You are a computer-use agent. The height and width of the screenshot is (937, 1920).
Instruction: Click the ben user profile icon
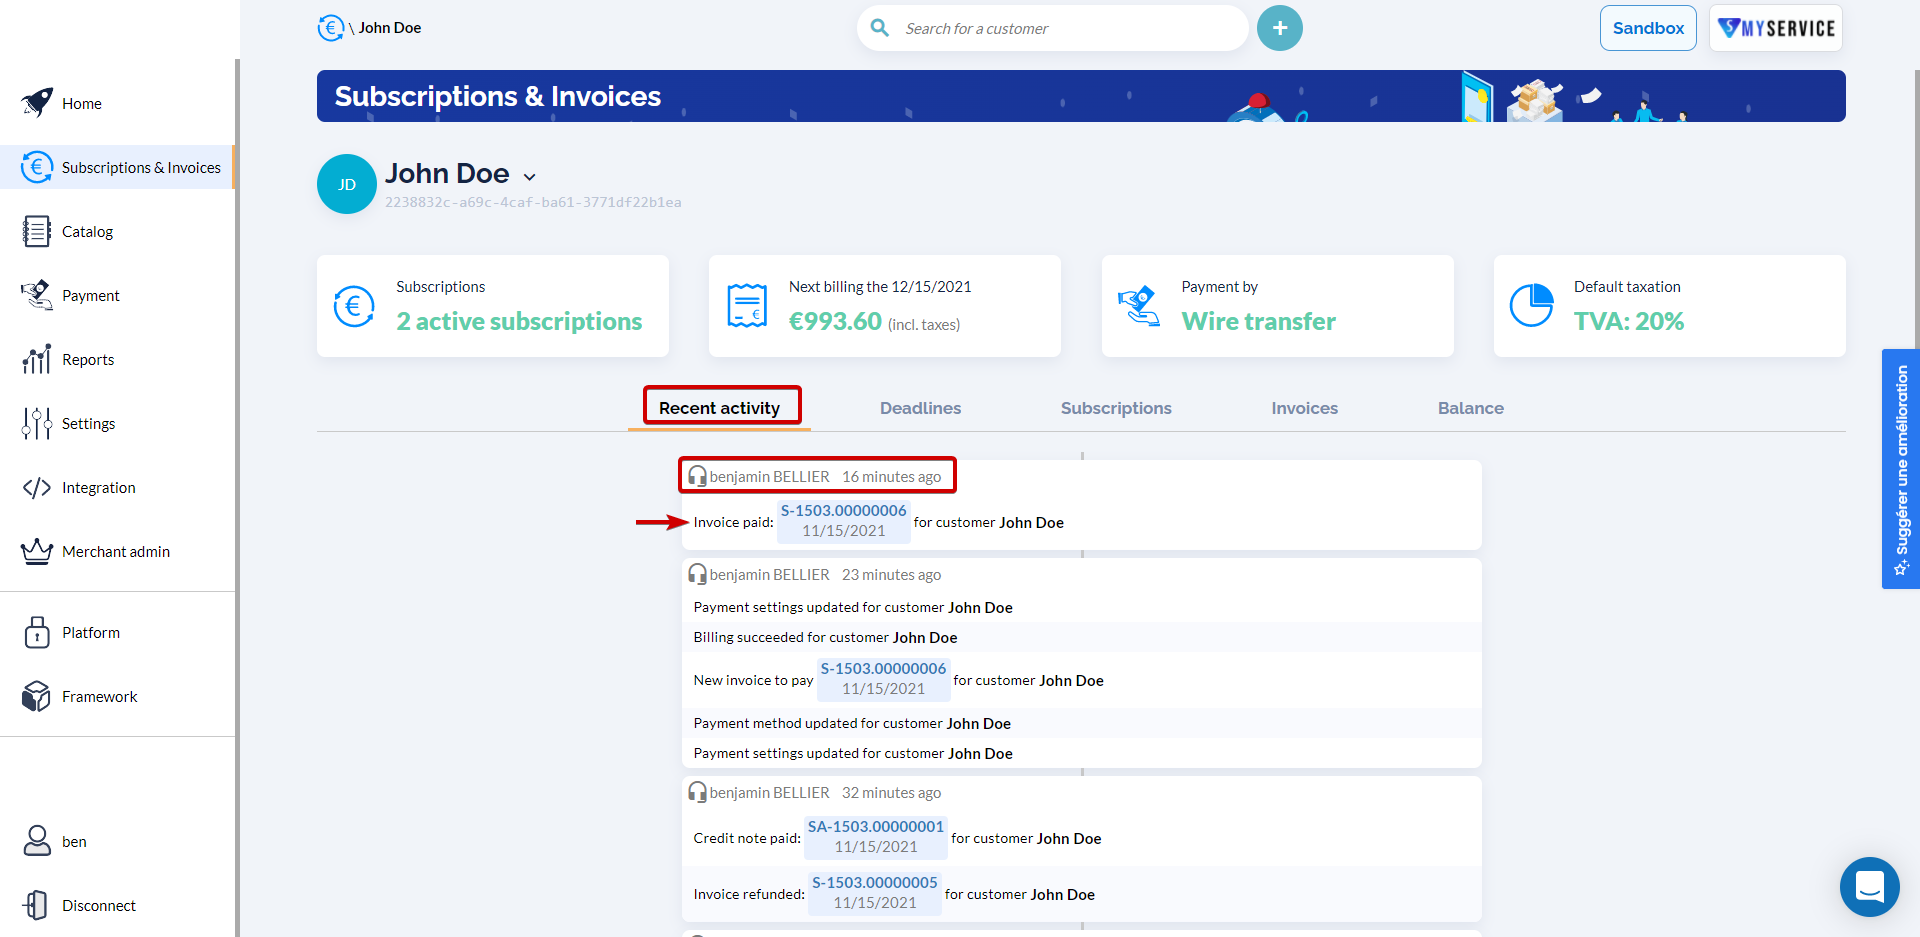pos(37,841)
